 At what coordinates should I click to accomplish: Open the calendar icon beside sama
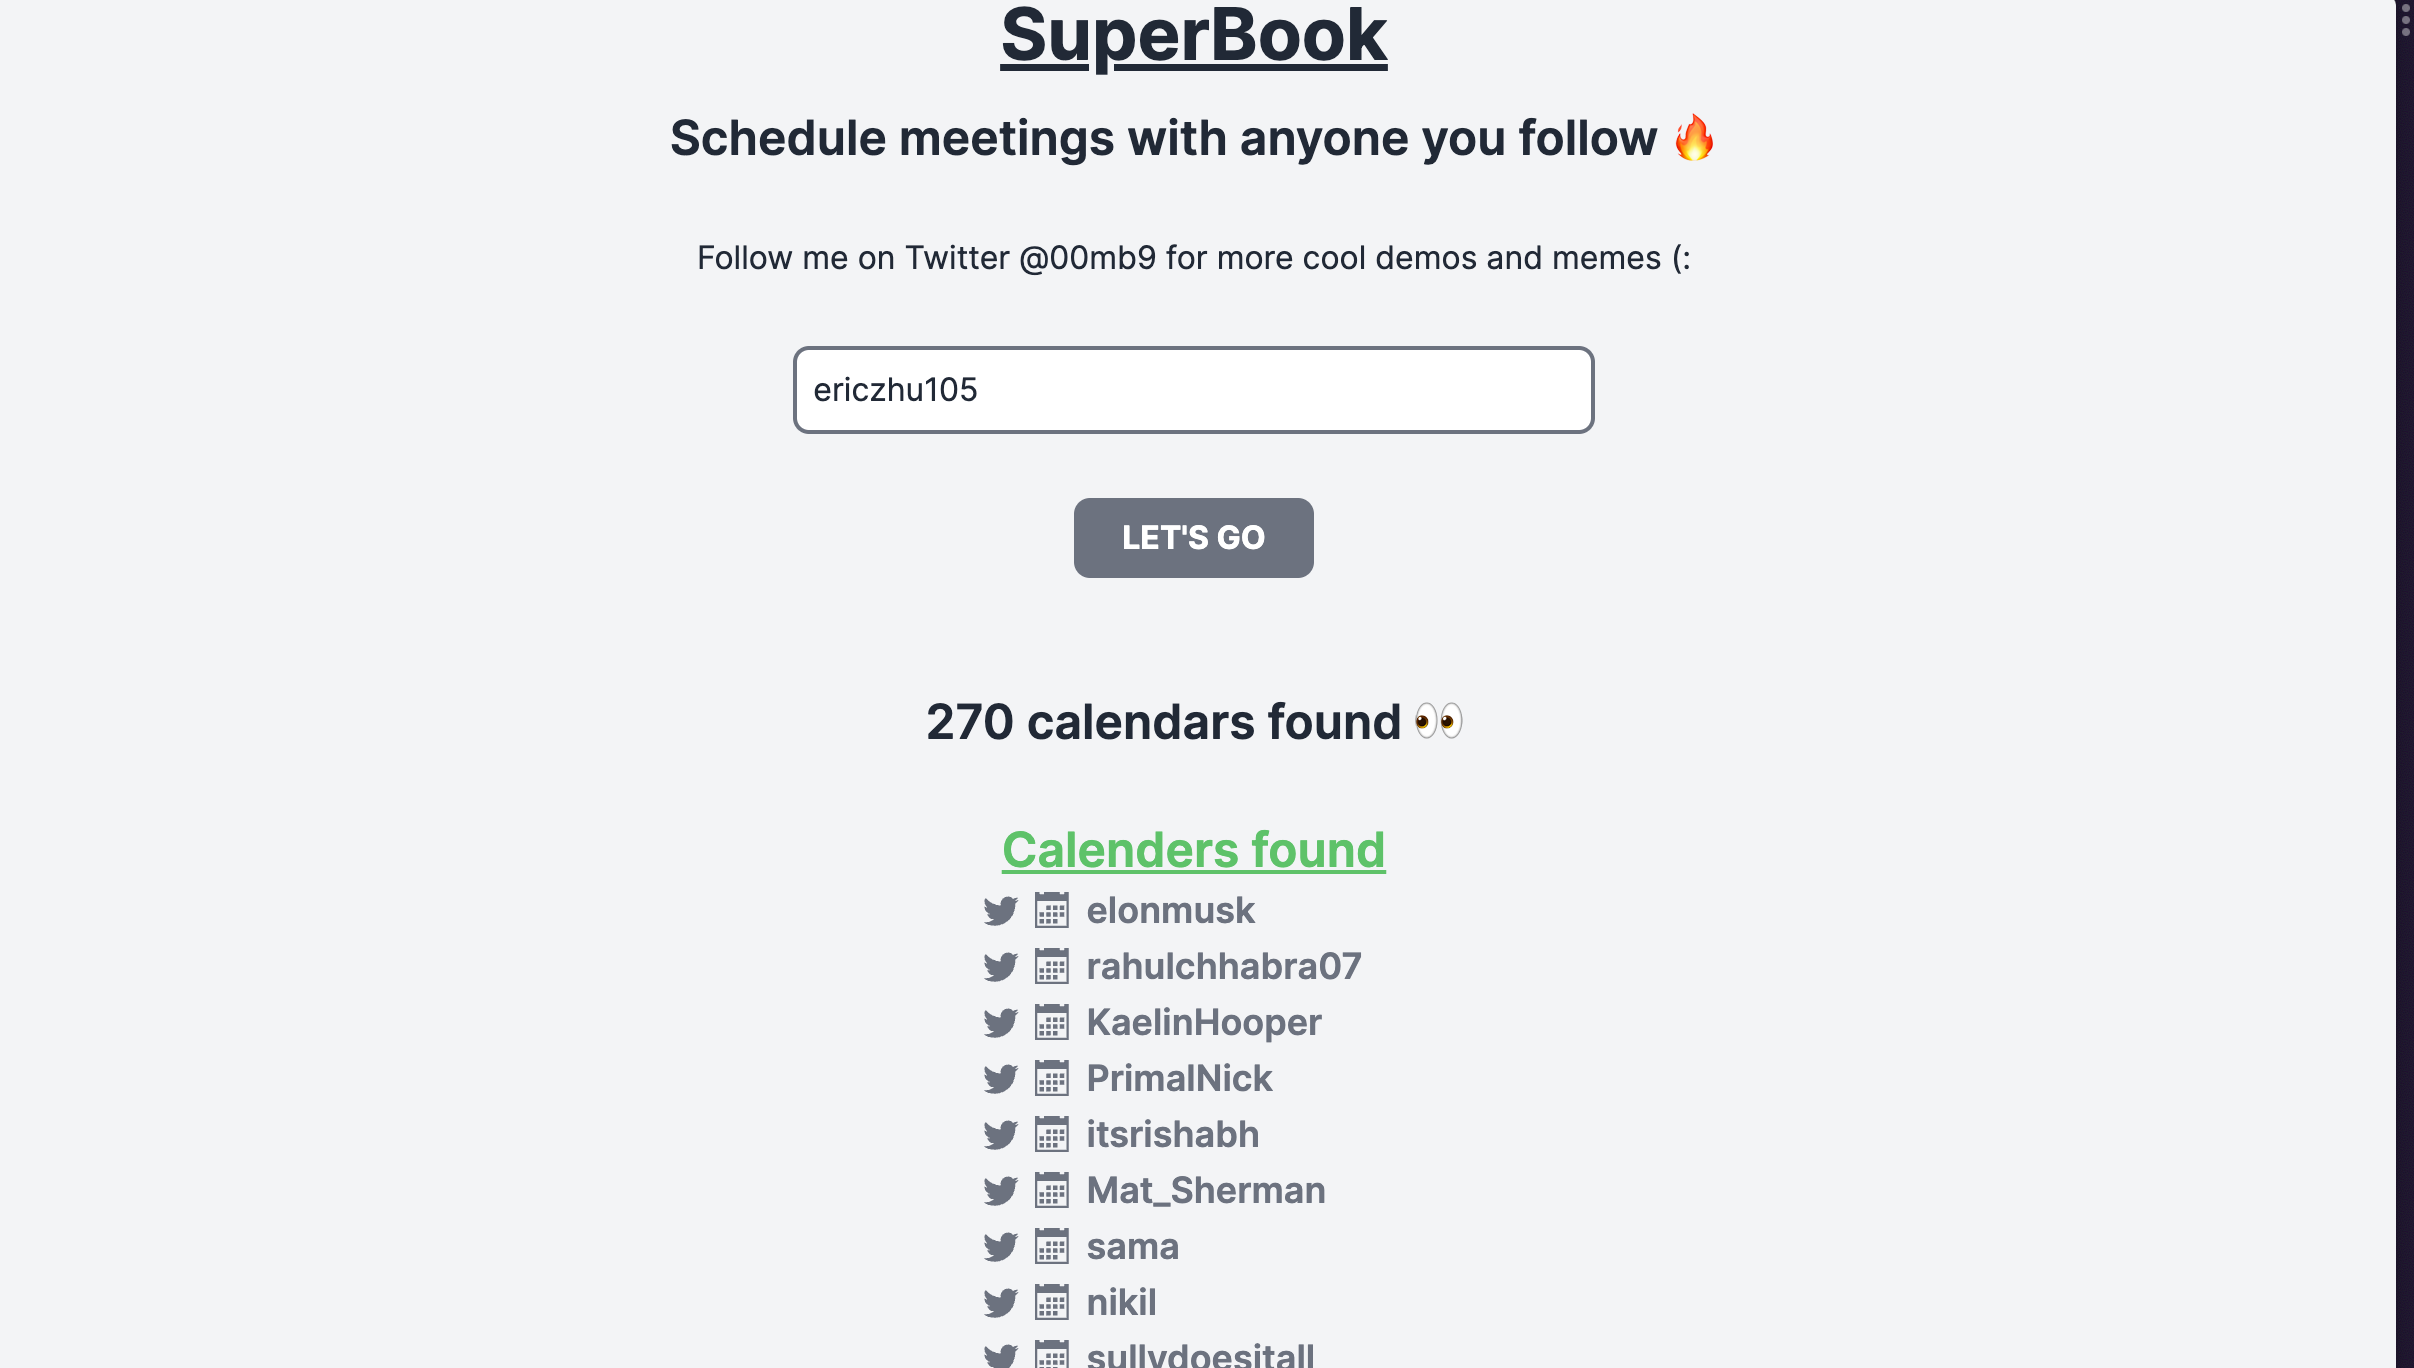[x=1050, y=1247]
